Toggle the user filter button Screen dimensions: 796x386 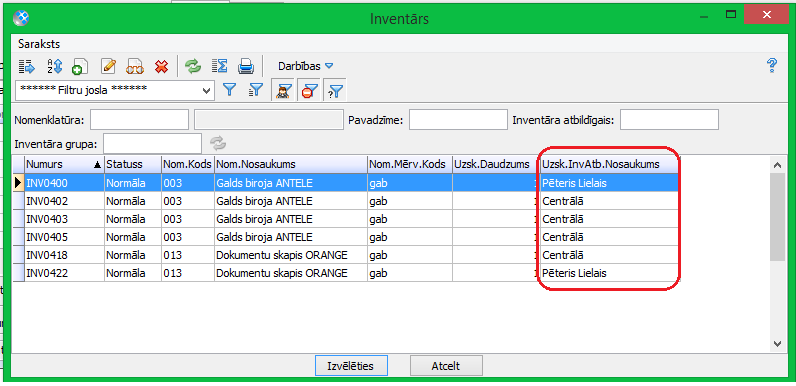coord(281,91)
